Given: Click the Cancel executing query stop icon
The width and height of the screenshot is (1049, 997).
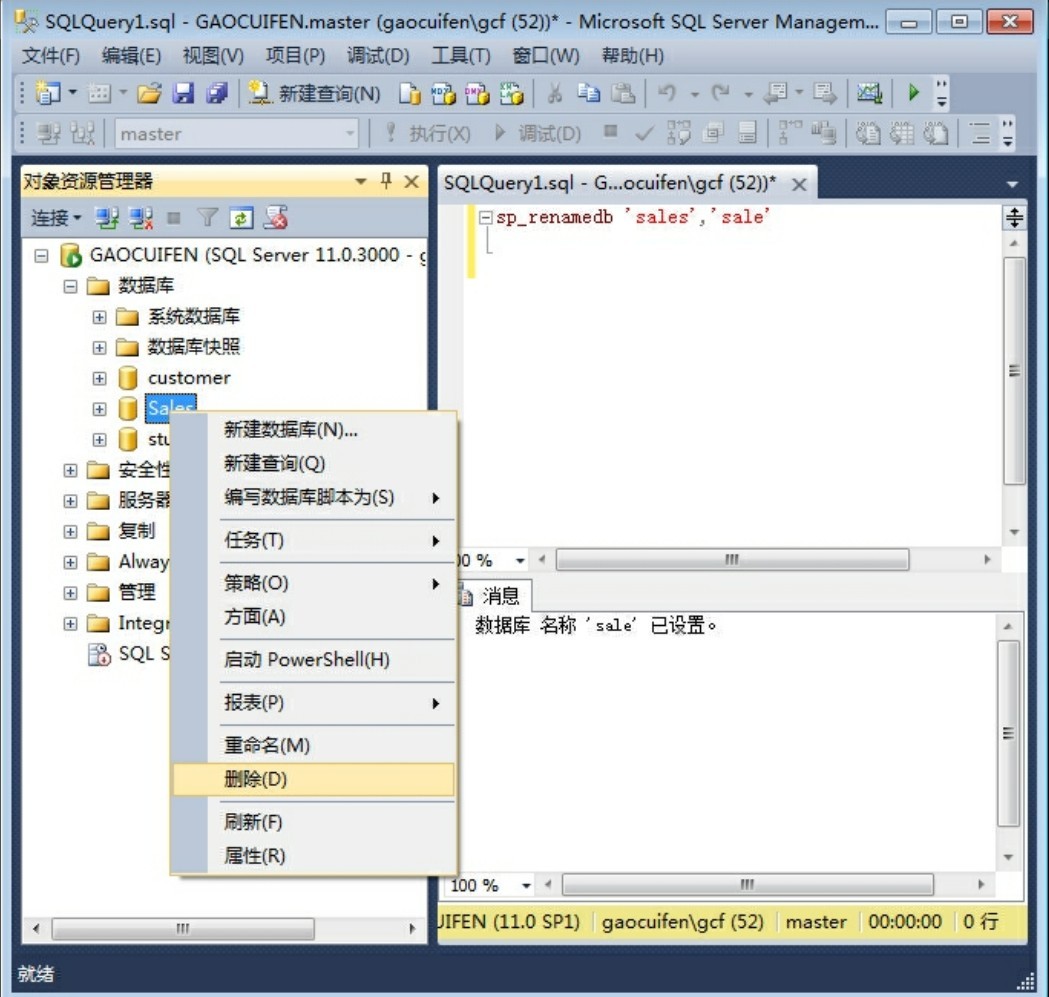Looking at the screenshot, I should (609, 131).
